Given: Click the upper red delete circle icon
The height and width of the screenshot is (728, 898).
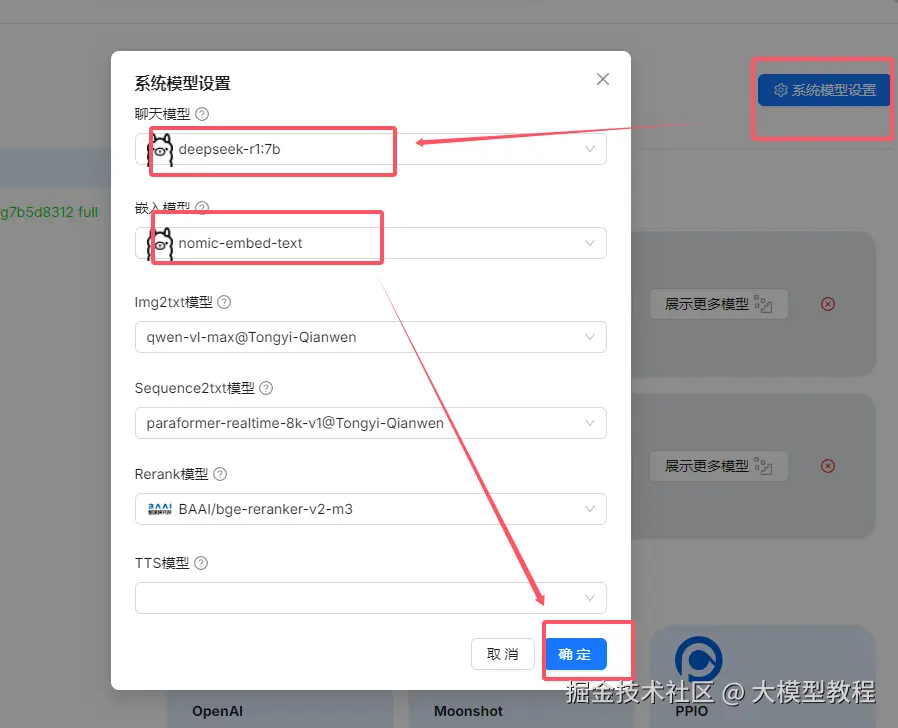Looking at the screenshot, I should coord(828,304).
